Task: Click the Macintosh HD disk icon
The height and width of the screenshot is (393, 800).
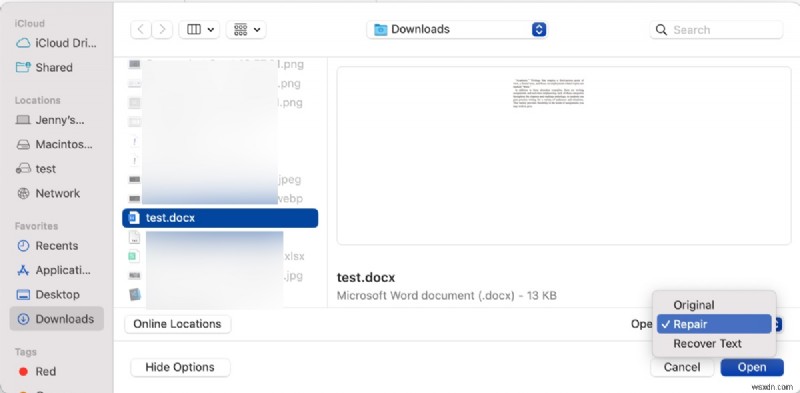Action: click(x=23, y=144)
